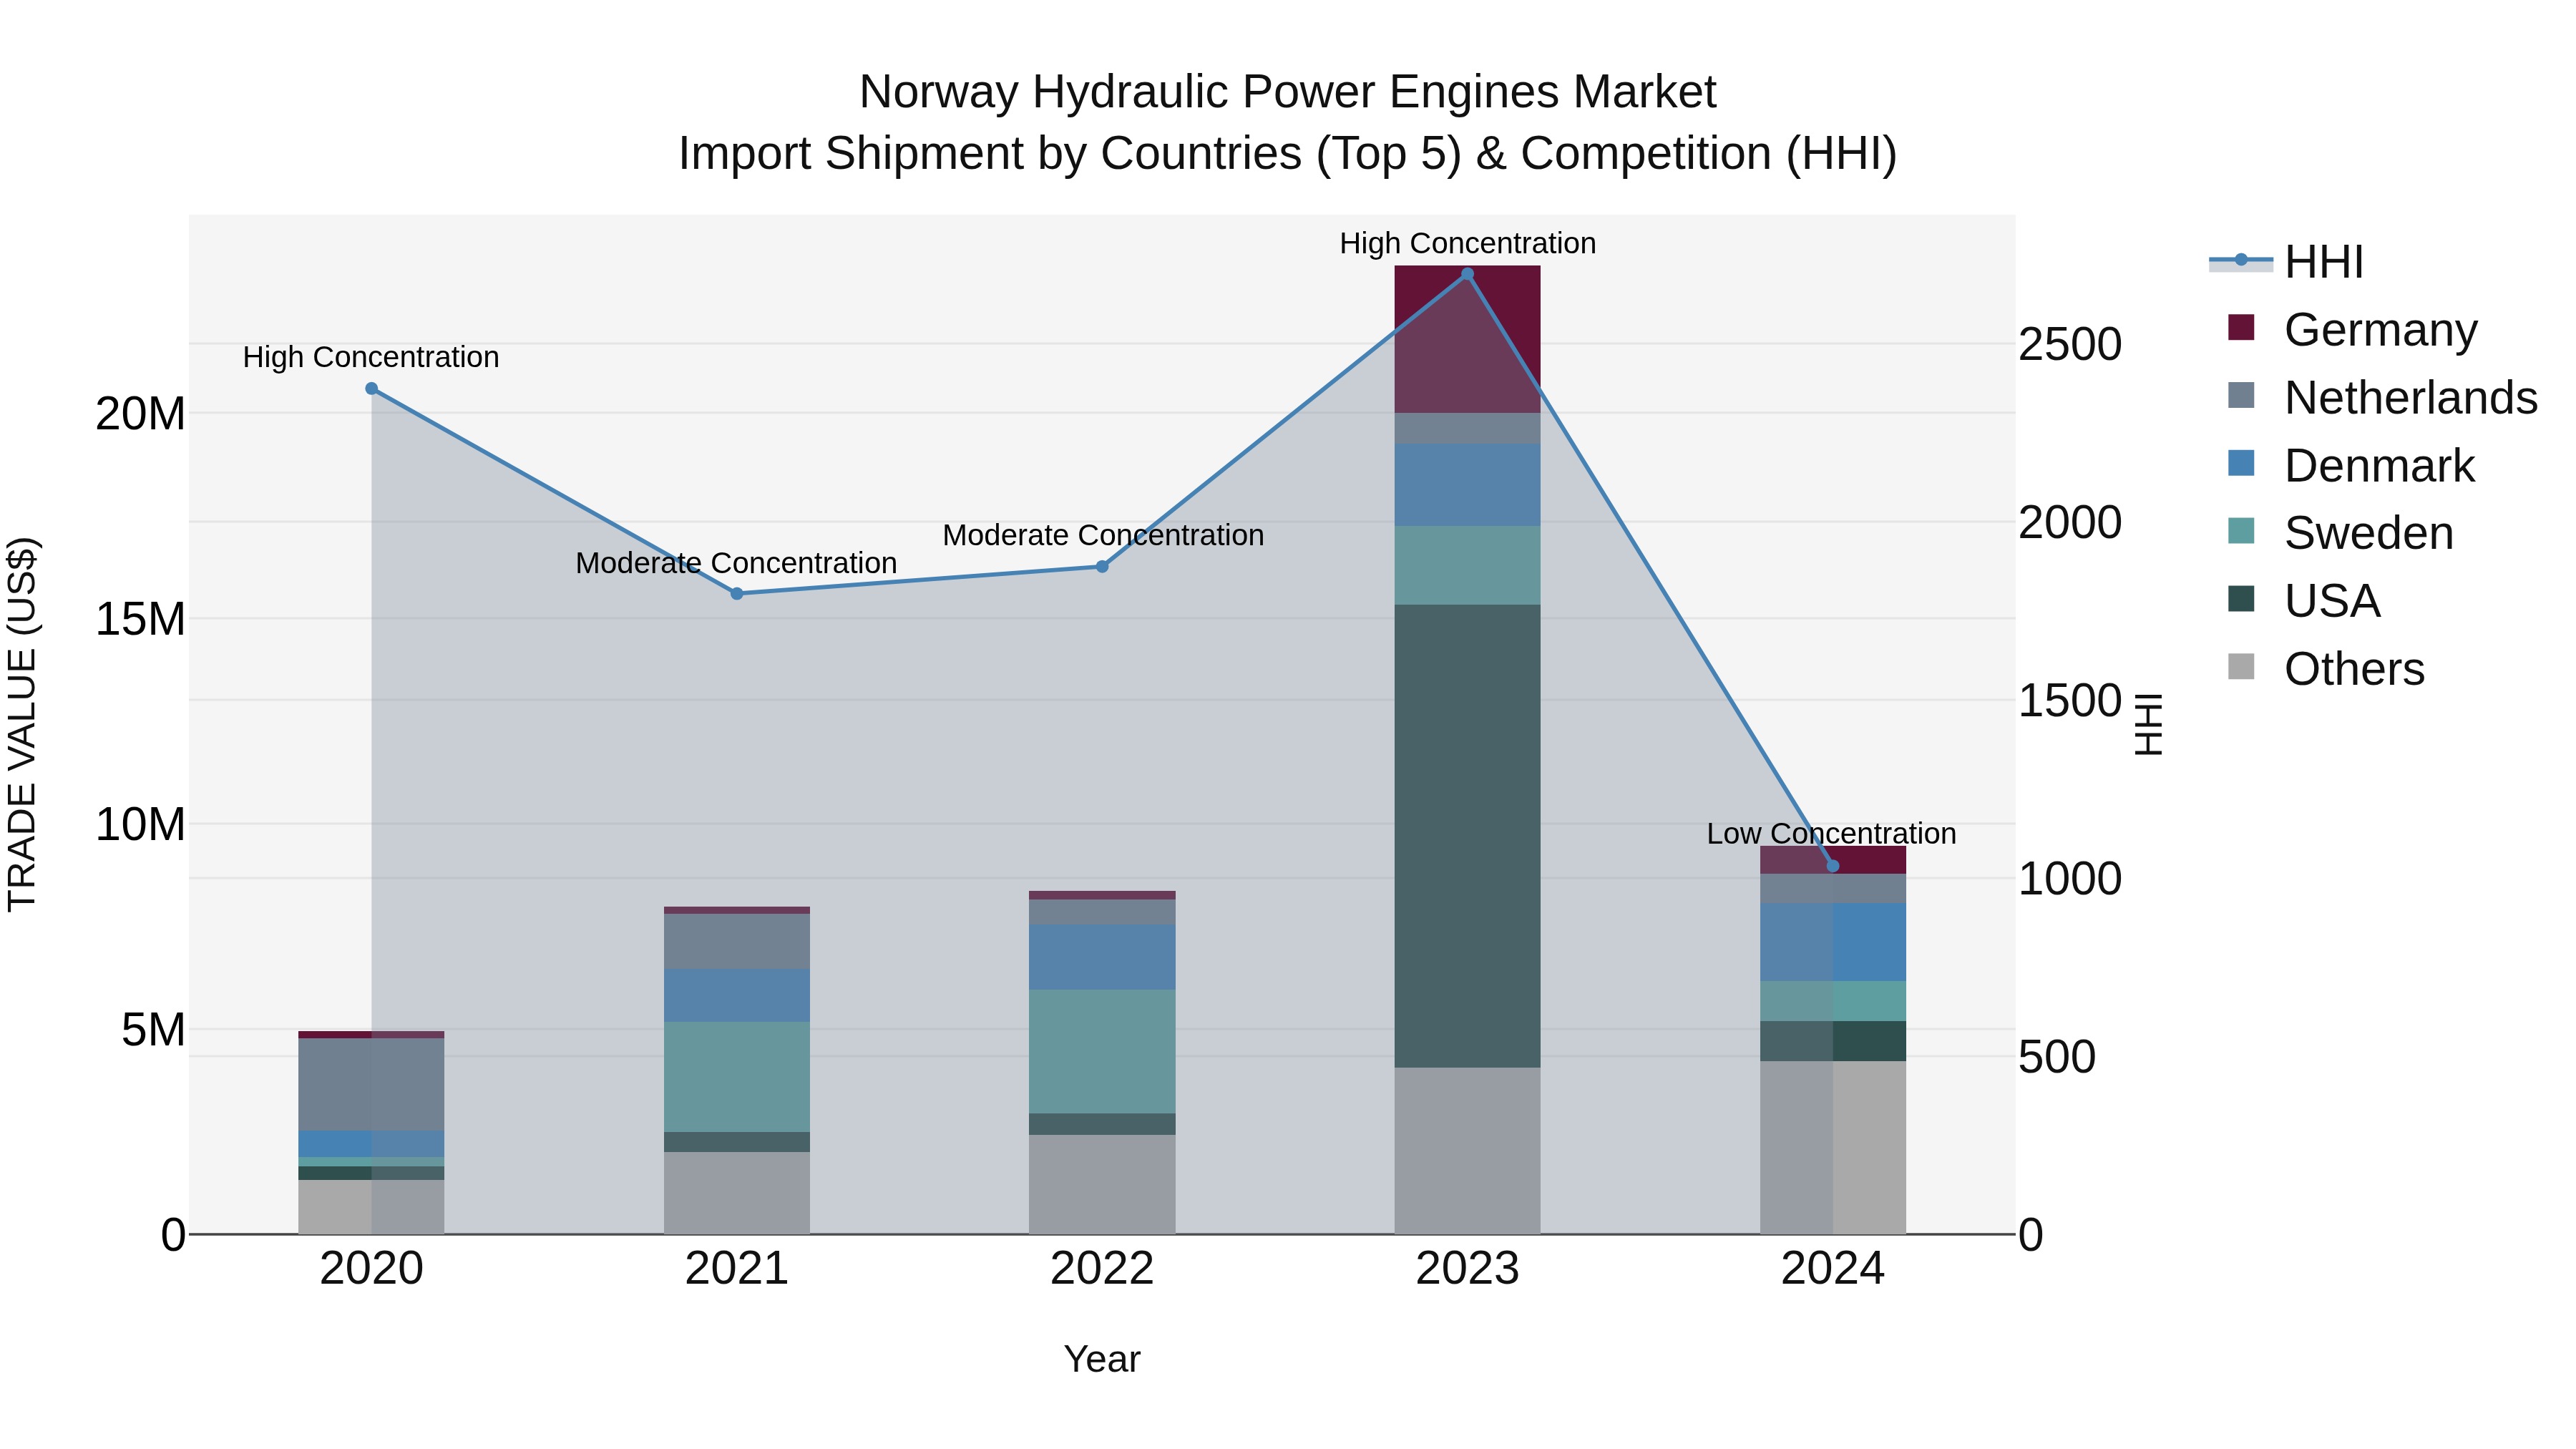This screenshot has height=1449, width=2576.
Task: Select the Others segment in the 2024 bar
Action: (x=1833, y=1147)
